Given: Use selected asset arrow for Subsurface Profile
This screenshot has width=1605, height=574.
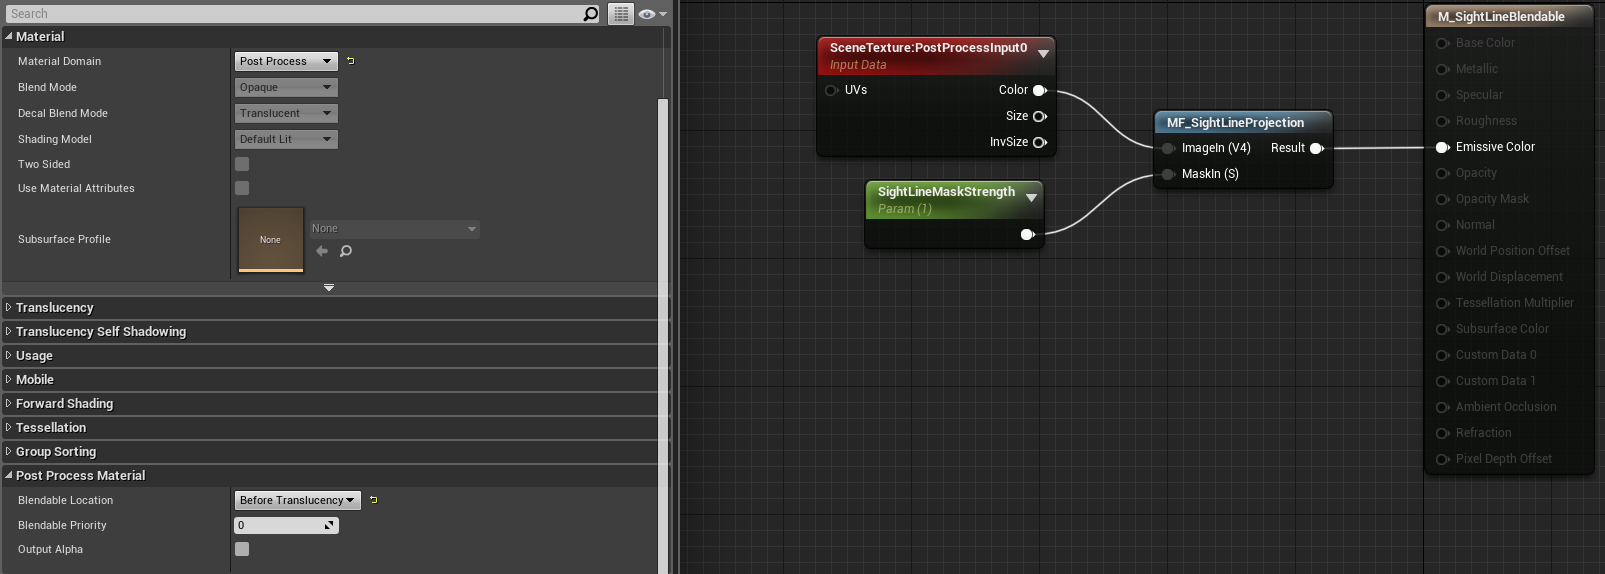Looking at the screenshot, I should [x=322, y=251].
